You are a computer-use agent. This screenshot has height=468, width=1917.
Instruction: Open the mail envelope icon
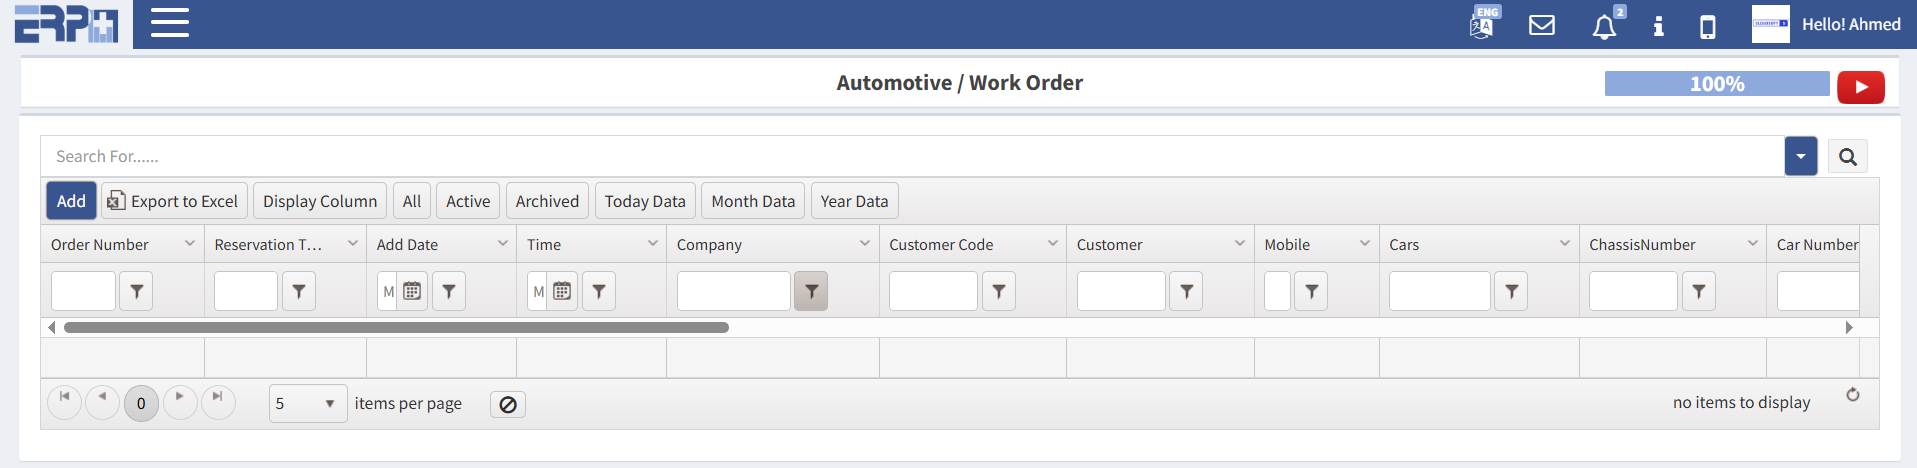1542,25
